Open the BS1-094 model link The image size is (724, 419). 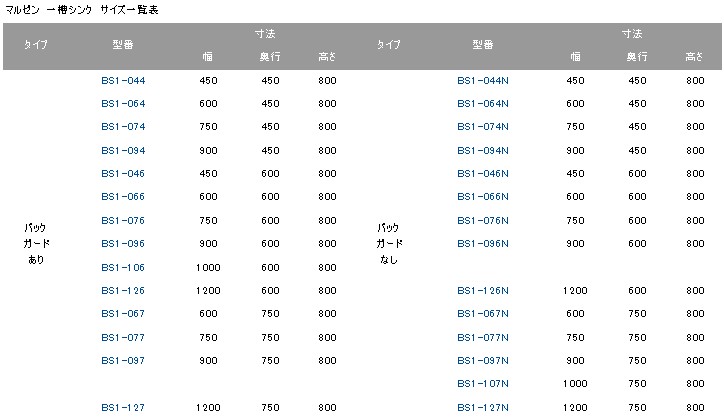pos(123,151)
